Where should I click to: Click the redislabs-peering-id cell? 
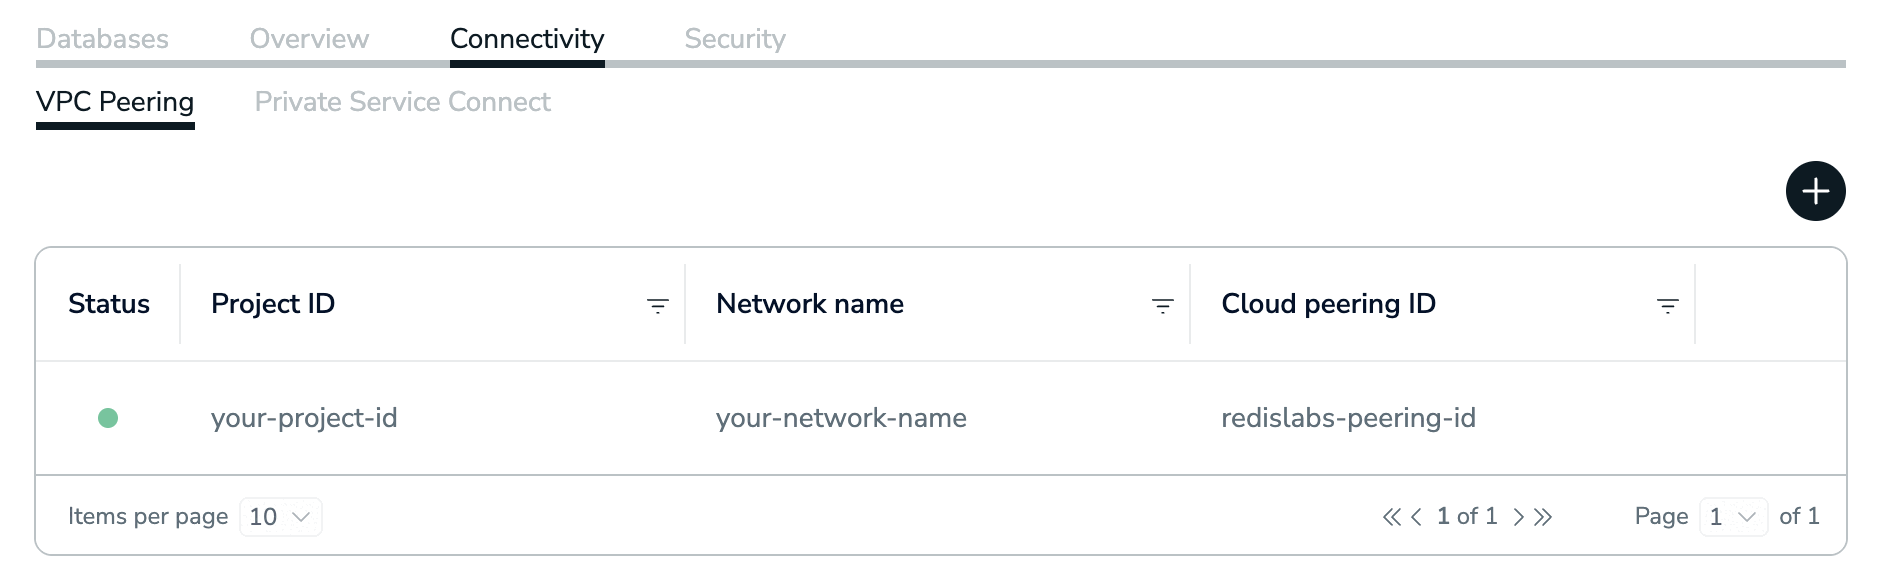point(1348,418)
